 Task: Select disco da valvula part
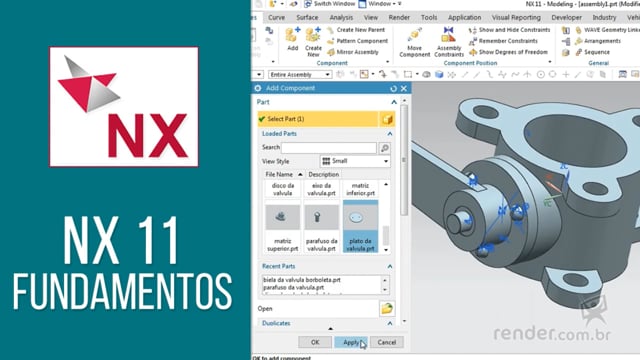[x=282, y=189]
